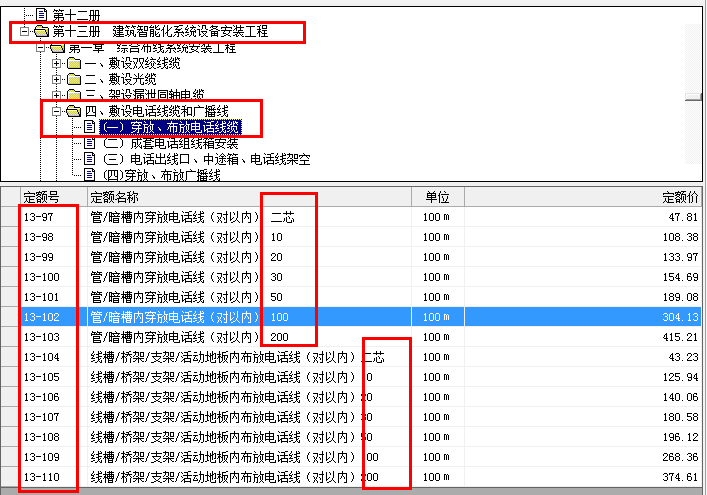Collapse the 第一章 综合布线系统安装工程 node
This screenshot has width=707, height=495.
coord(41,48)
